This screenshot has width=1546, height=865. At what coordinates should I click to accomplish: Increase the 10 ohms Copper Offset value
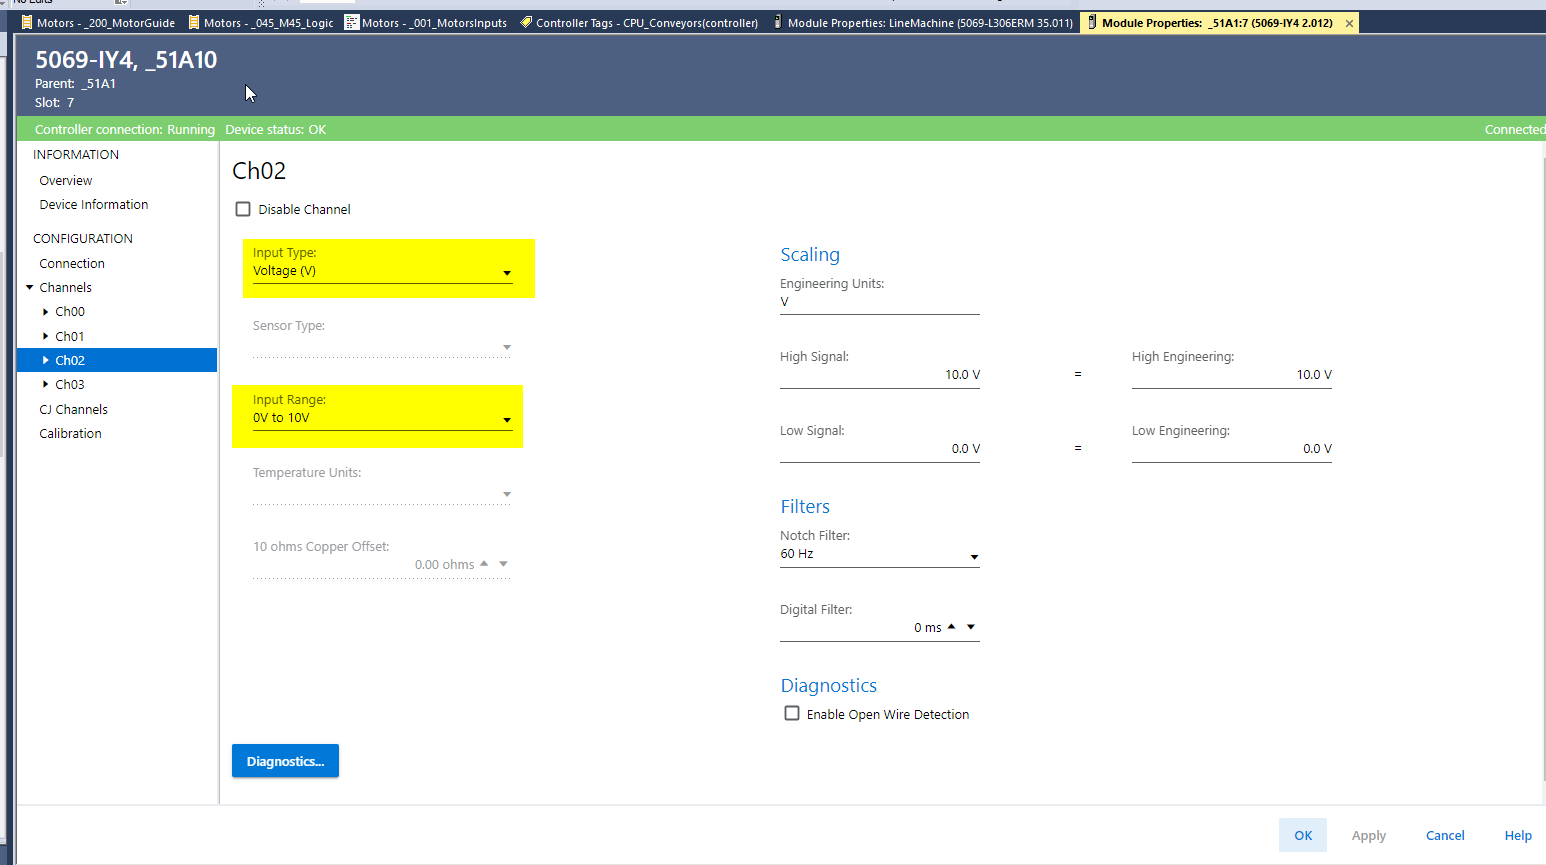(484, 564)
